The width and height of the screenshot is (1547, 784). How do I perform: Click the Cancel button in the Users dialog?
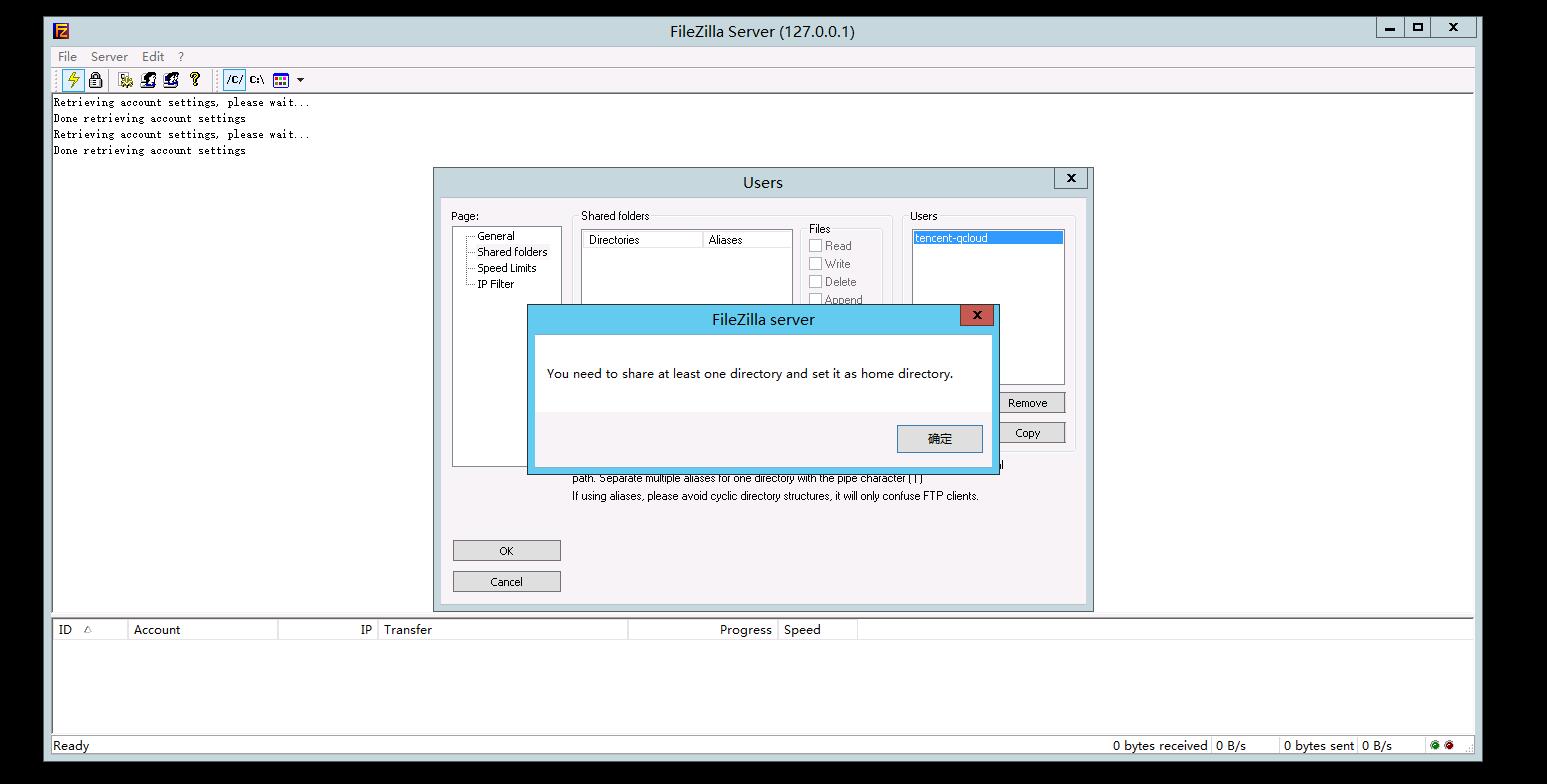pyautogui.click(x=506, y=582)
